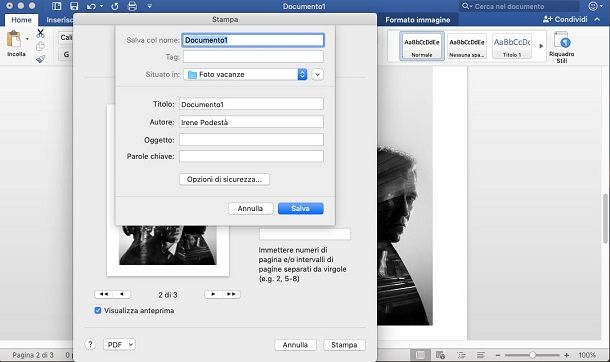
Task: Toggle Visualizza anteprima checkbox
Action: click(98, 310)
